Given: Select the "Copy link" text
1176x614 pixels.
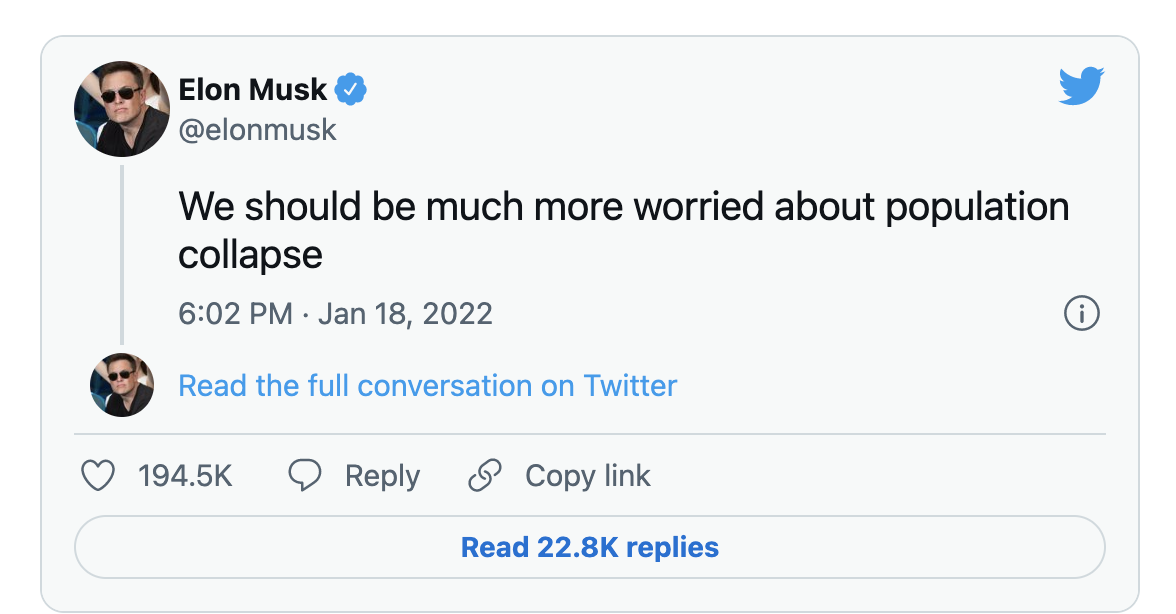Looking at the screenshot, I should [588, 476].
